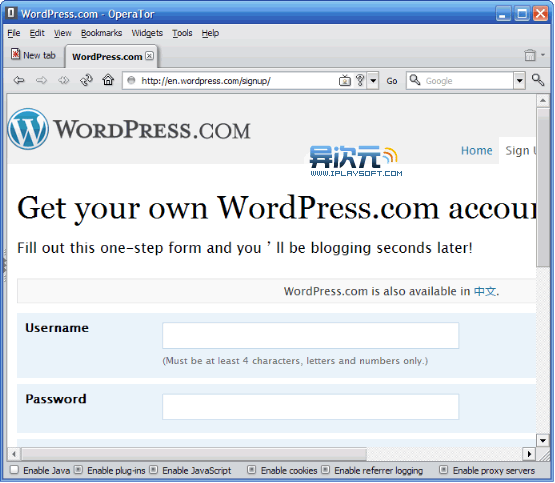Click the vertical scrollbar down arrow
The height and width of the screenshot is (483, 555).
[x=543, y=440]
